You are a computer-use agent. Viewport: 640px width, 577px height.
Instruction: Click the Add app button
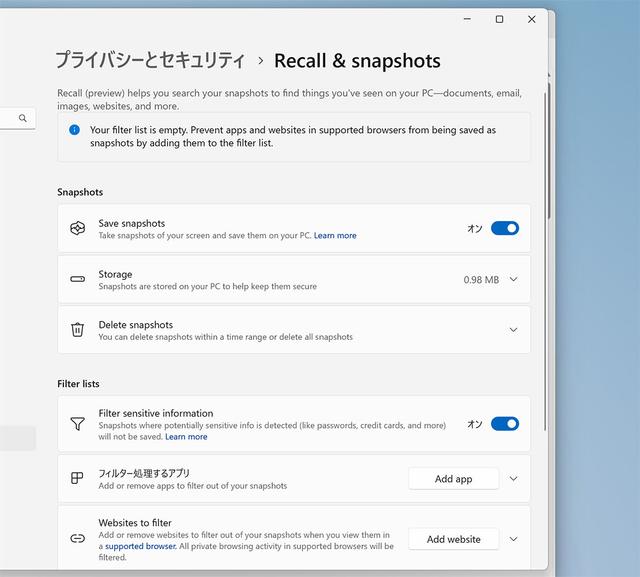(x=453, y=479)
